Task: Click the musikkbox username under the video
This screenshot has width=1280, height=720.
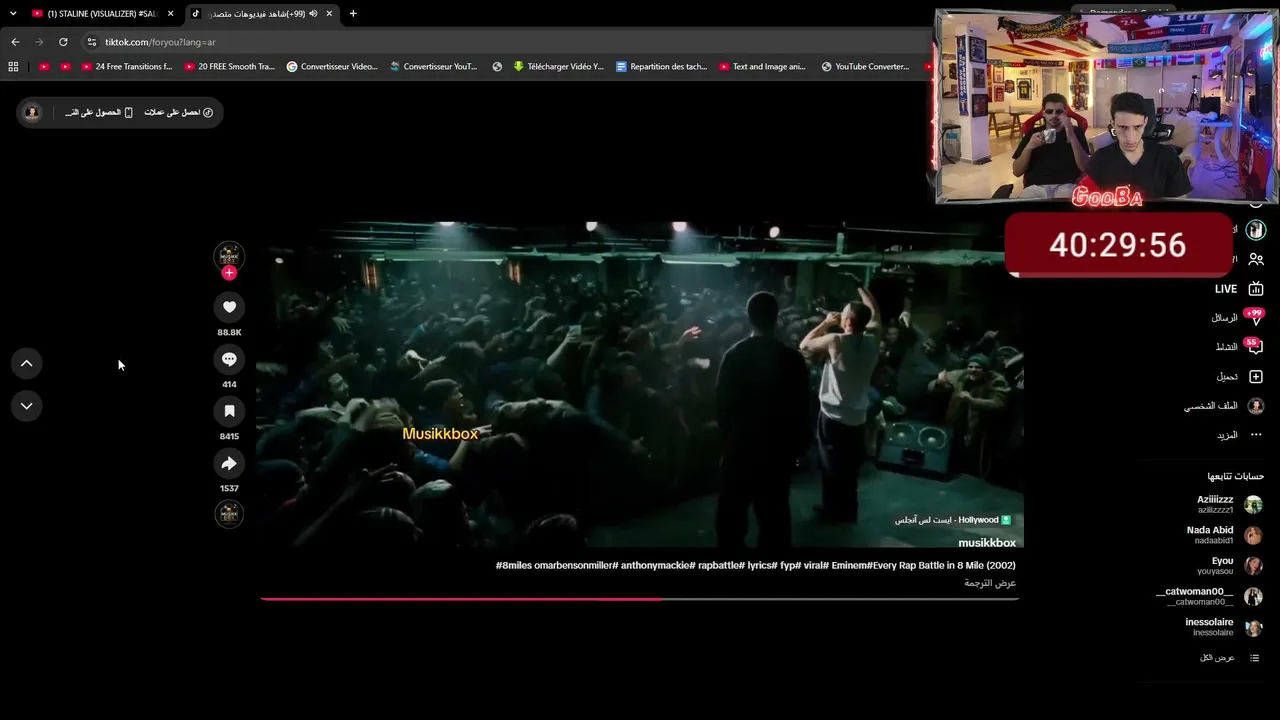Action: pos(987,543)
